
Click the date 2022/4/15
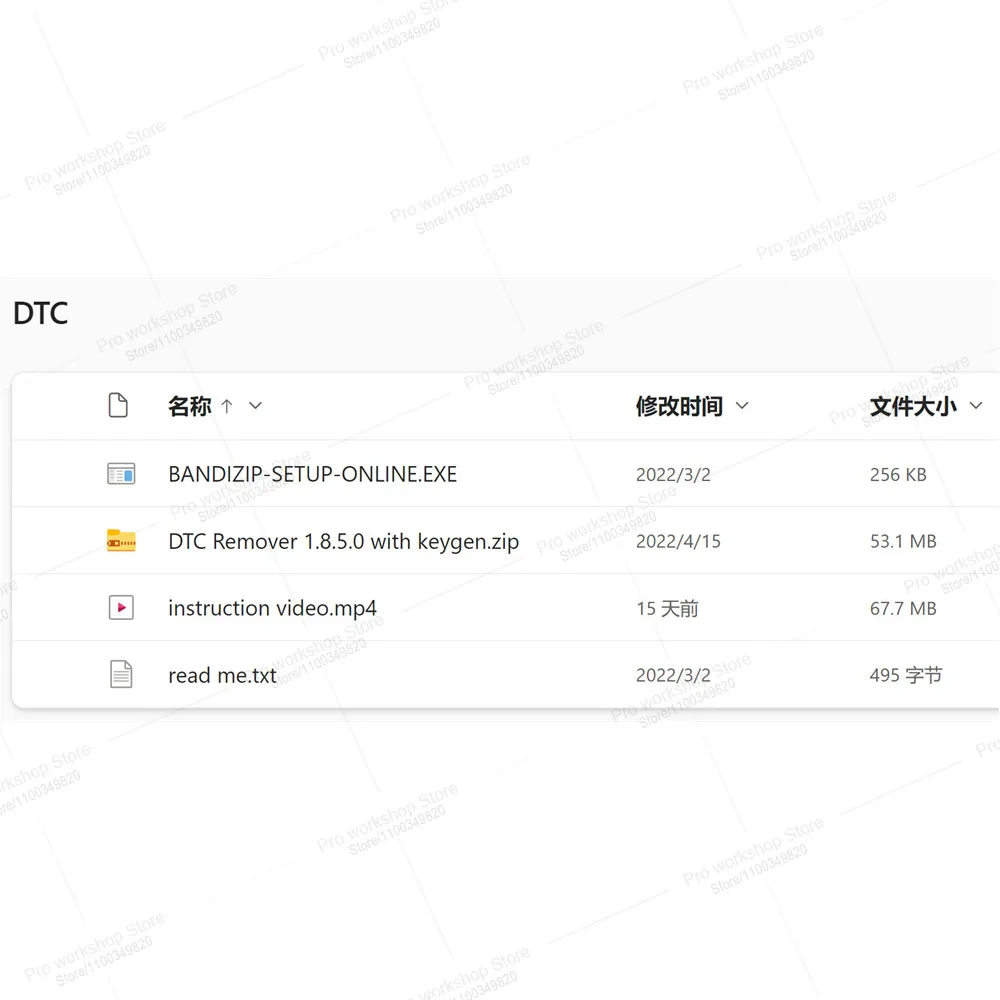click(678, 541)
